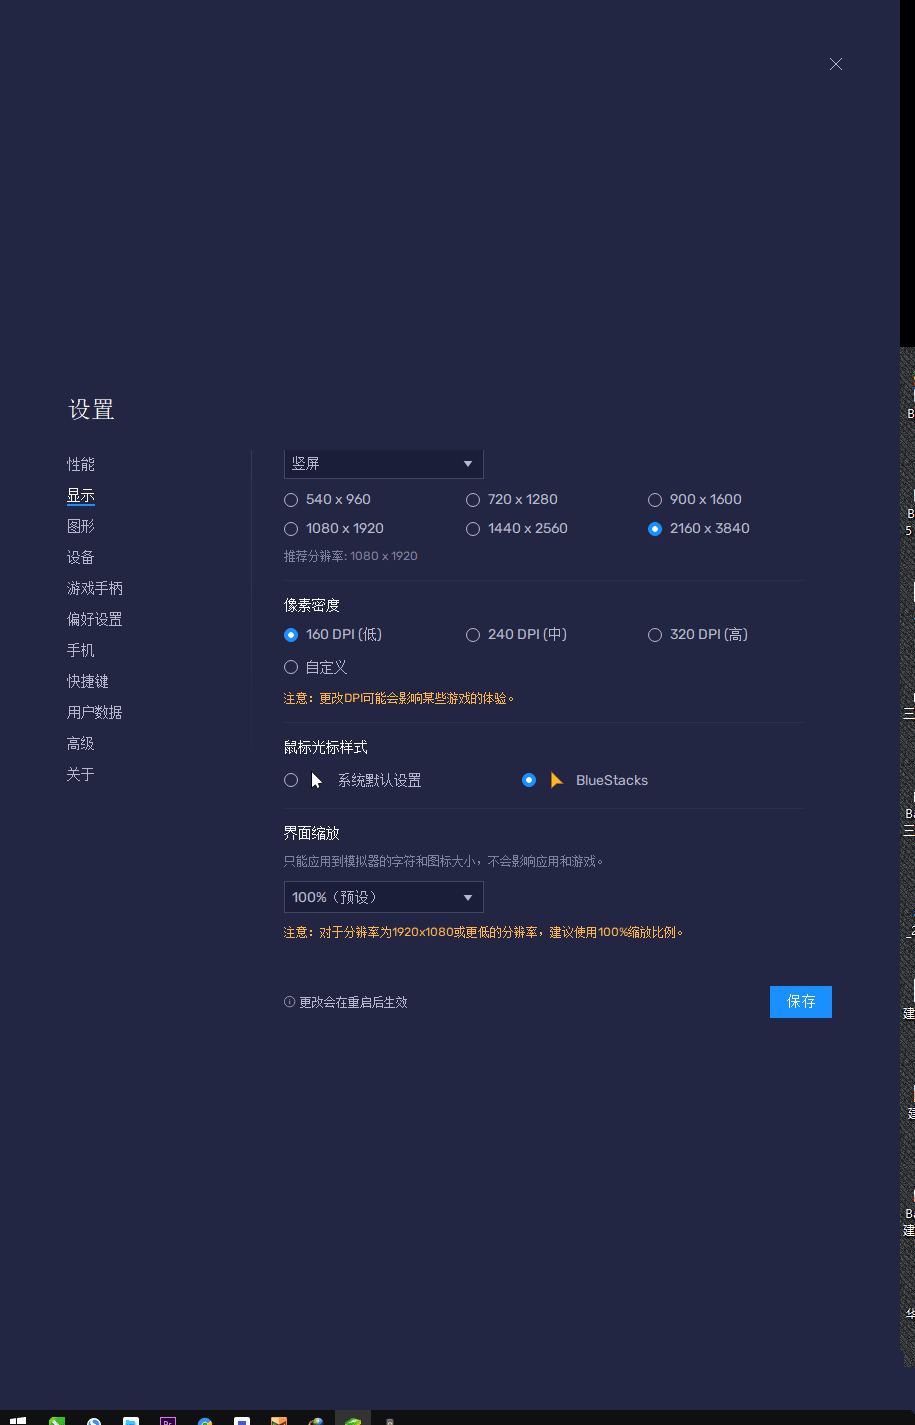The height and width of the screenshot is (1425, 915).
Task: Close the settings window with X
Action: tap(836, 64)
